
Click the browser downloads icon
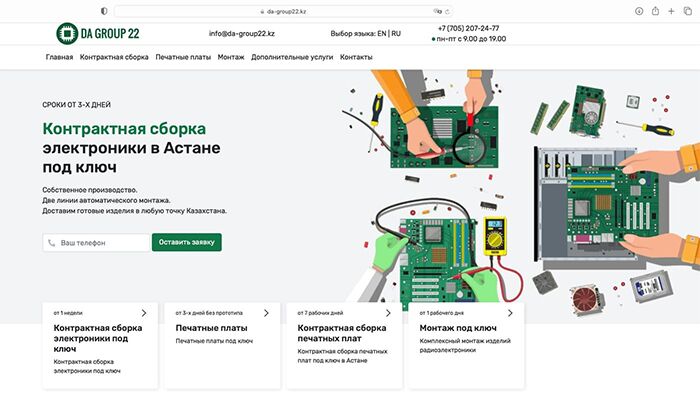coord(639,10)
